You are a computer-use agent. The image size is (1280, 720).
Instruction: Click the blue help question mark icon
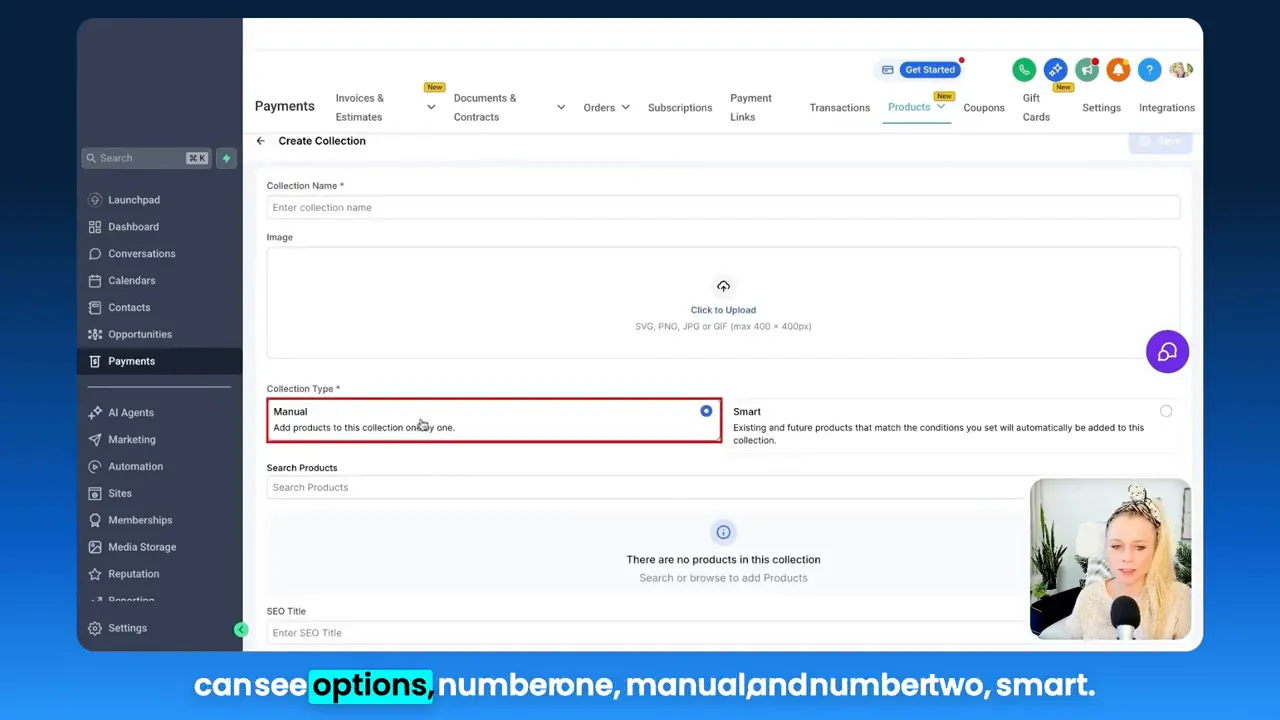coord(1150,70)
